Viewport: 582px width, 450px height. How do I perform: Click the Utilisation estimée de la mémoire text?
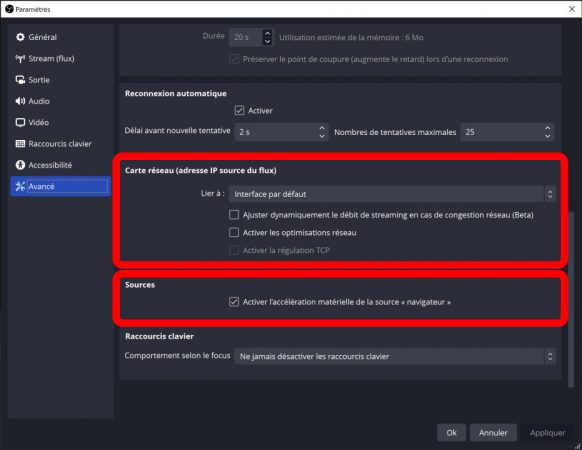click(351, 38)
